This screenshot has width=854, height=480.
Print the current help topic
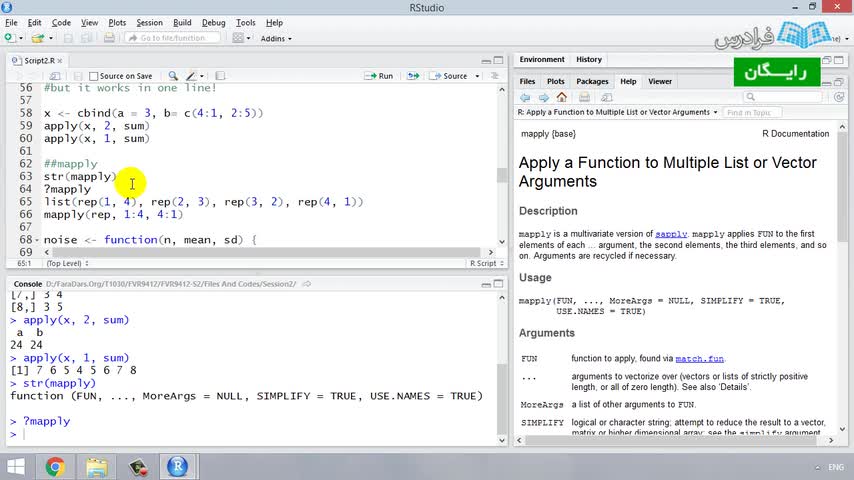[583, 97]
